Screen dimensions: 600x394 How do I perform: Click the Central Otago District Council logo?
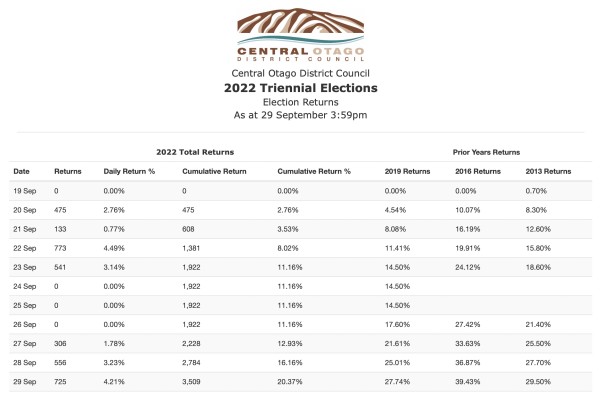pyautogui.click(x=300, y=35)
